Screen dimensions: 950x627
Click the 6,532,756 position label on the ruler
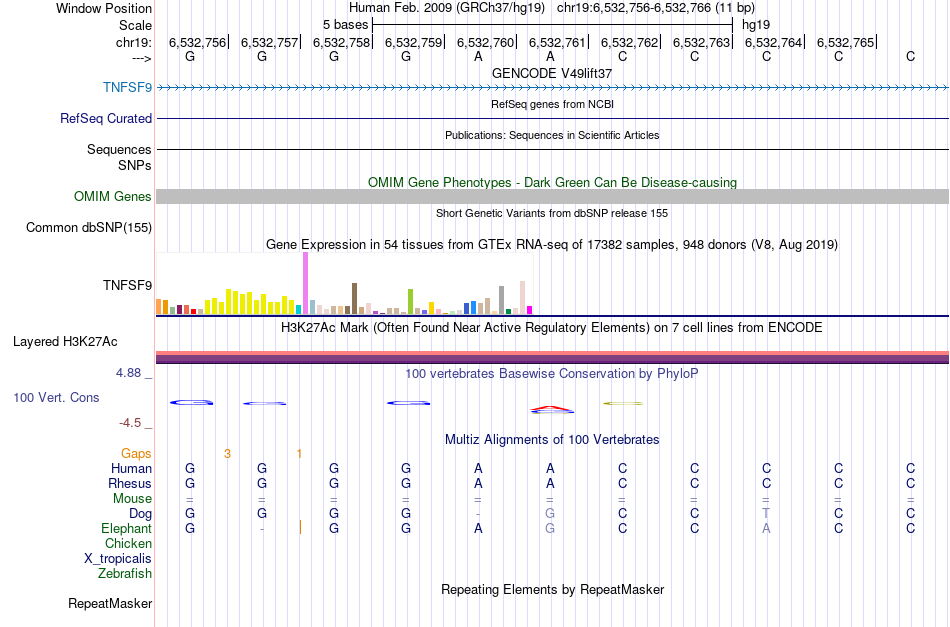coord(197,42)
